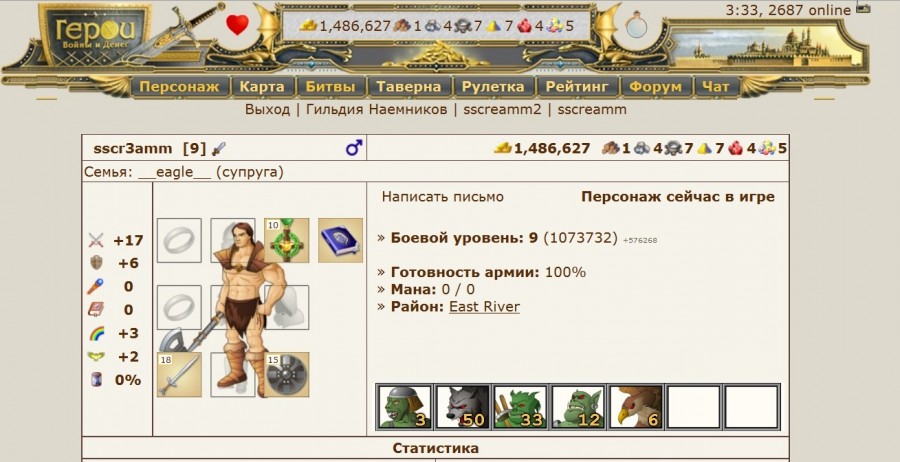900x462 pixels.
Task: Open the Гильдия Наемников link
Action: point(377,109)
